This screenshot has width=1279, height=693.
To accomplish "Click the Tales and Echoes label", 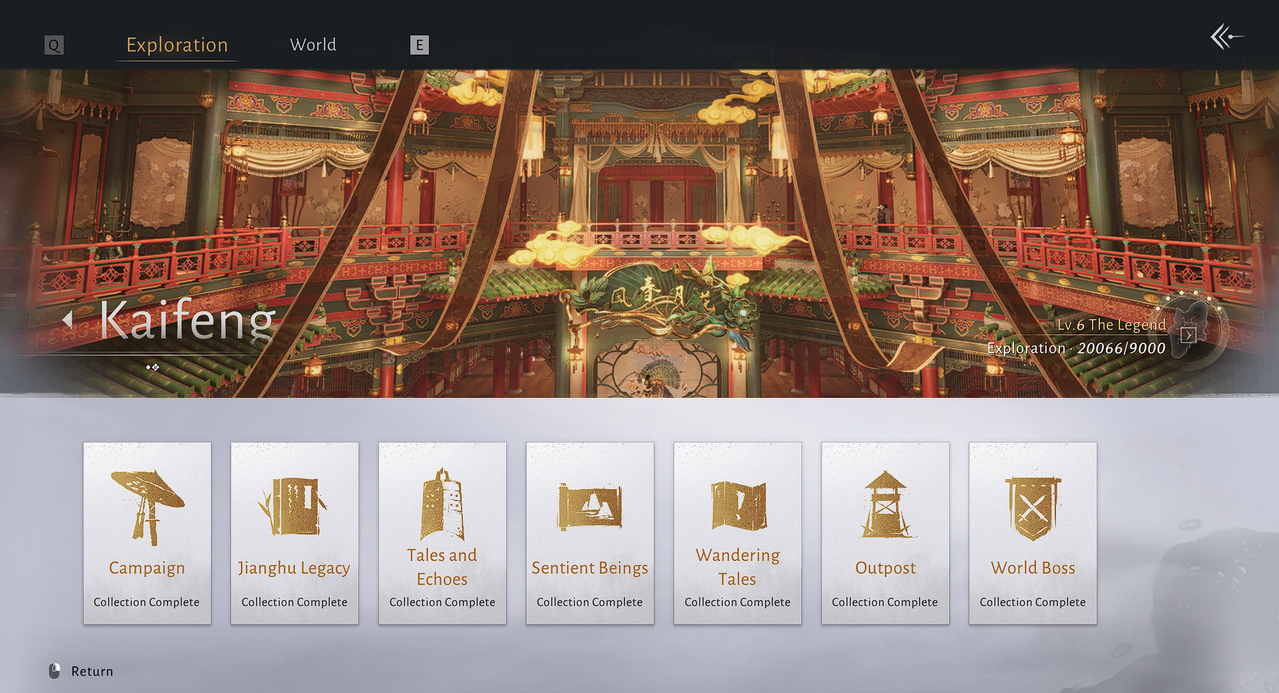I will coord(442,567).
